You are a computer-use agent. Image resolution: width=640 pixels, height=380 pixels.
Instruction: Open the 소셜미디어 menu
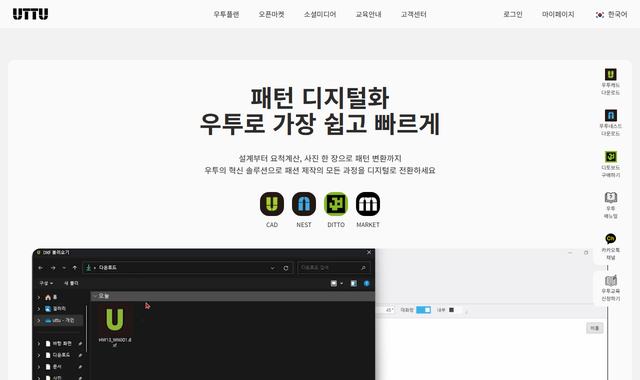[x=320, y=14]
